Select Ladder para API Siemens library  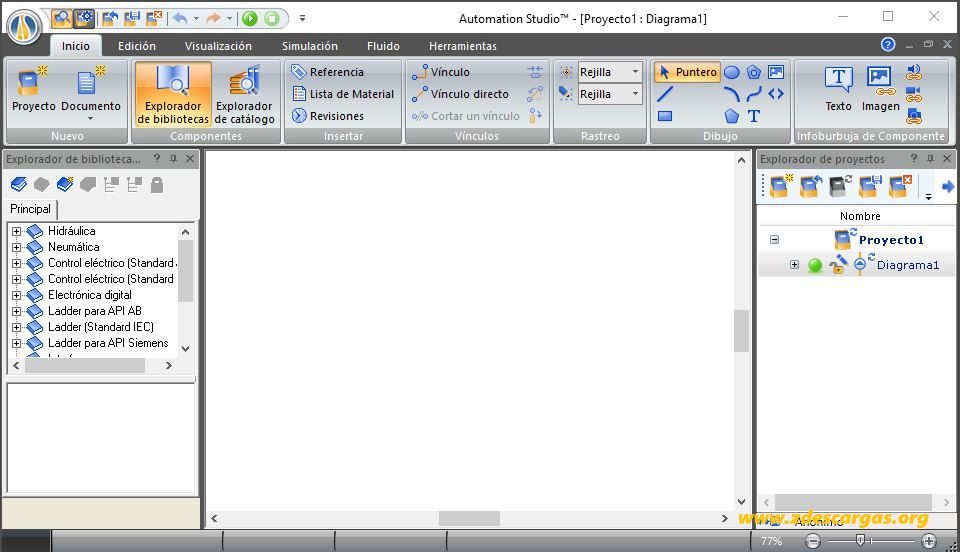coord(108,343)
